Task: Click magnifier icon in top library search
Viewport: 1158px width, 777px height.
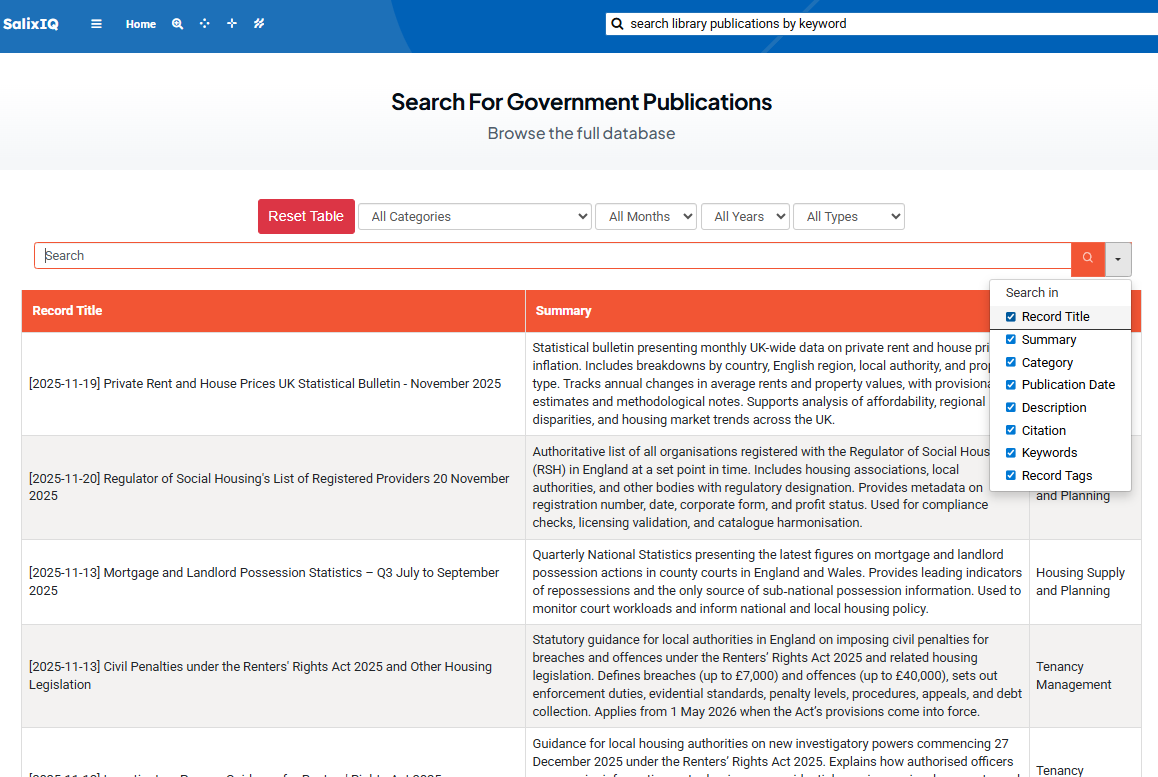Action: click(x=617, y=24)
